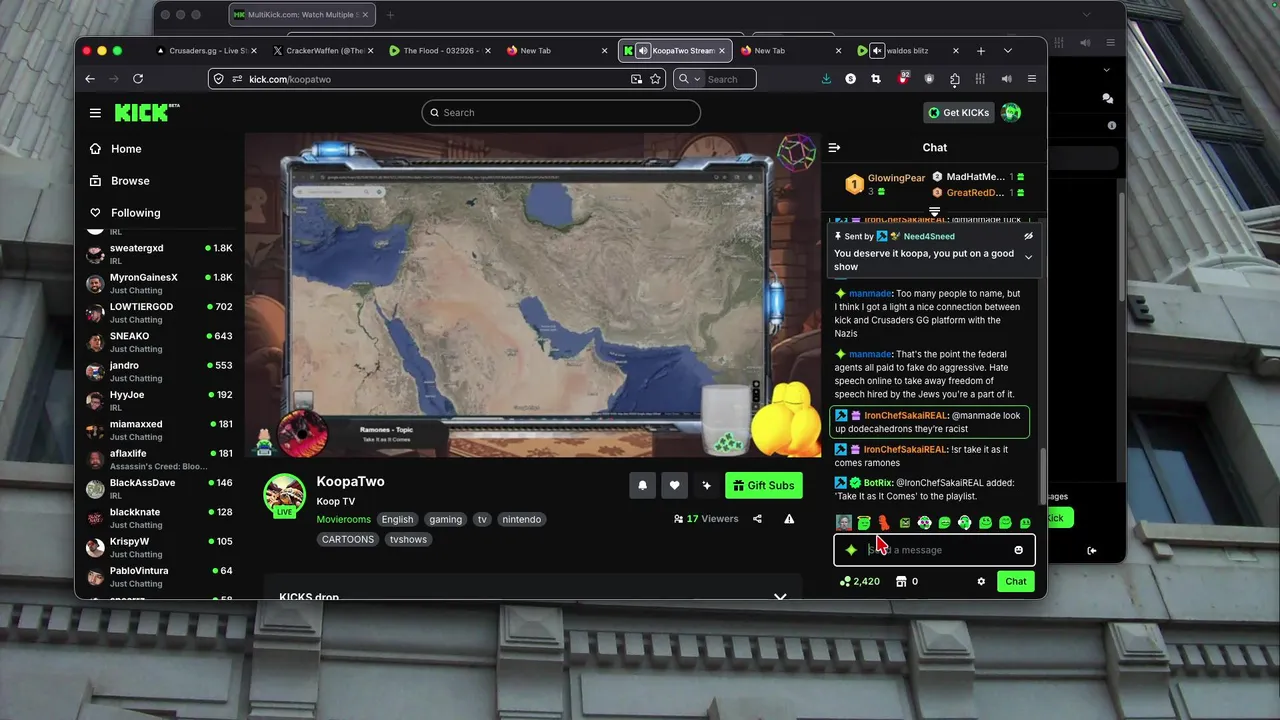This screenshot has height=720, width=1280.
Task: Collapse the chat panel with arrow icon
Action: click(834, 147)
